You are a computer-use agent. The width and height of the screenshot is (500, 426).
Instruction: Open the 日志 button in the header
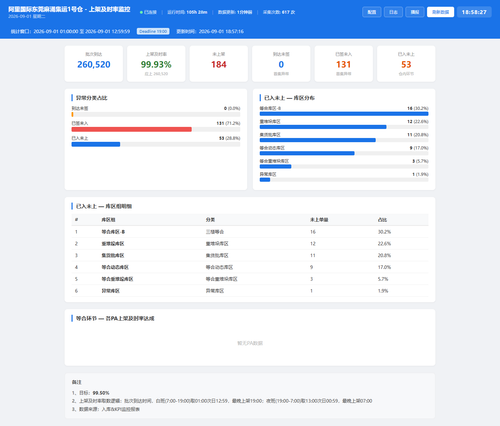point(393,12)
